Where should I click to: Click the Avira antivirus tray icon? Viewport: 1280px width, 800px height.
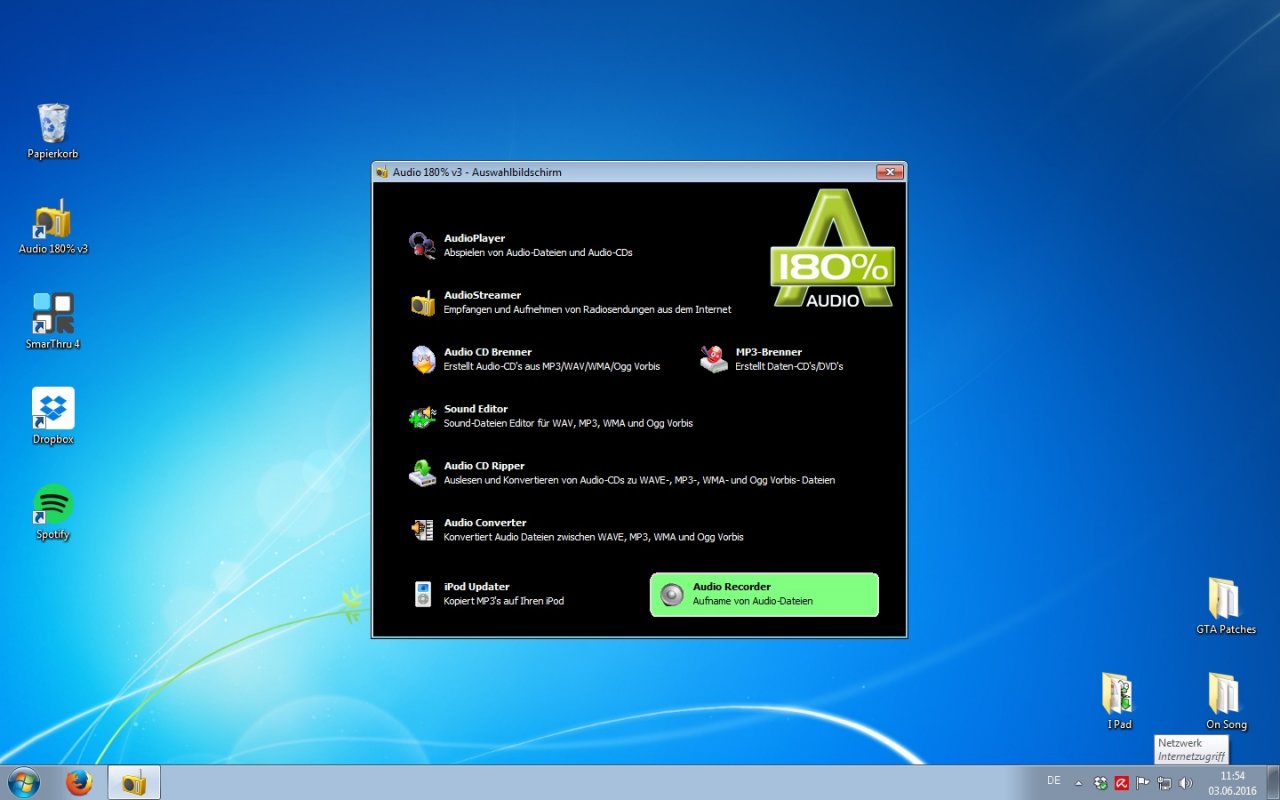click(x=1122, y=783)
